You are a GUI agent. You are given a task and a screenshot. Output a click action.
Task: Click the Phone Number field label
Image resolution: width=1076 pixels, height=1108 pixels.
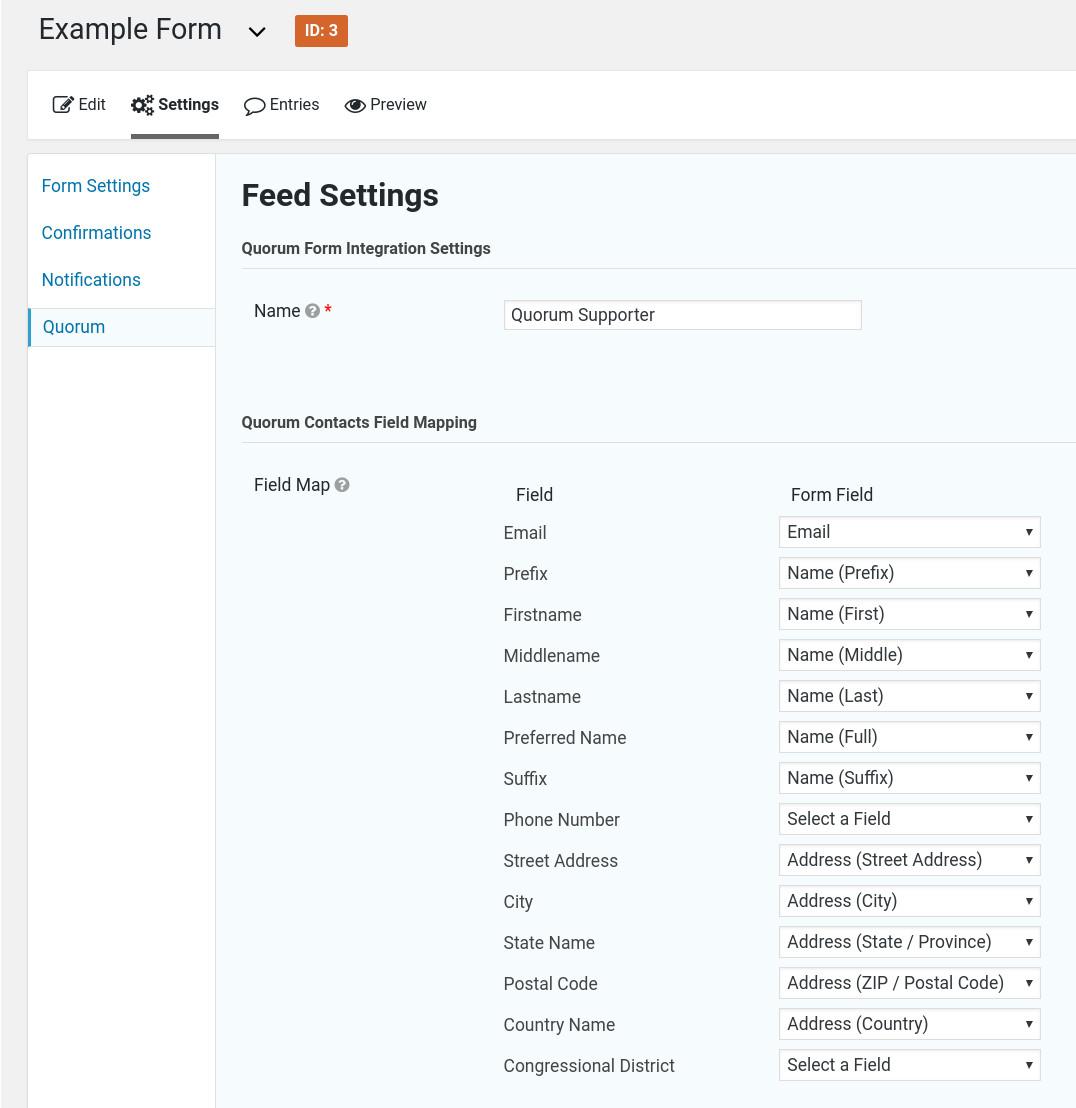(562, 820)
